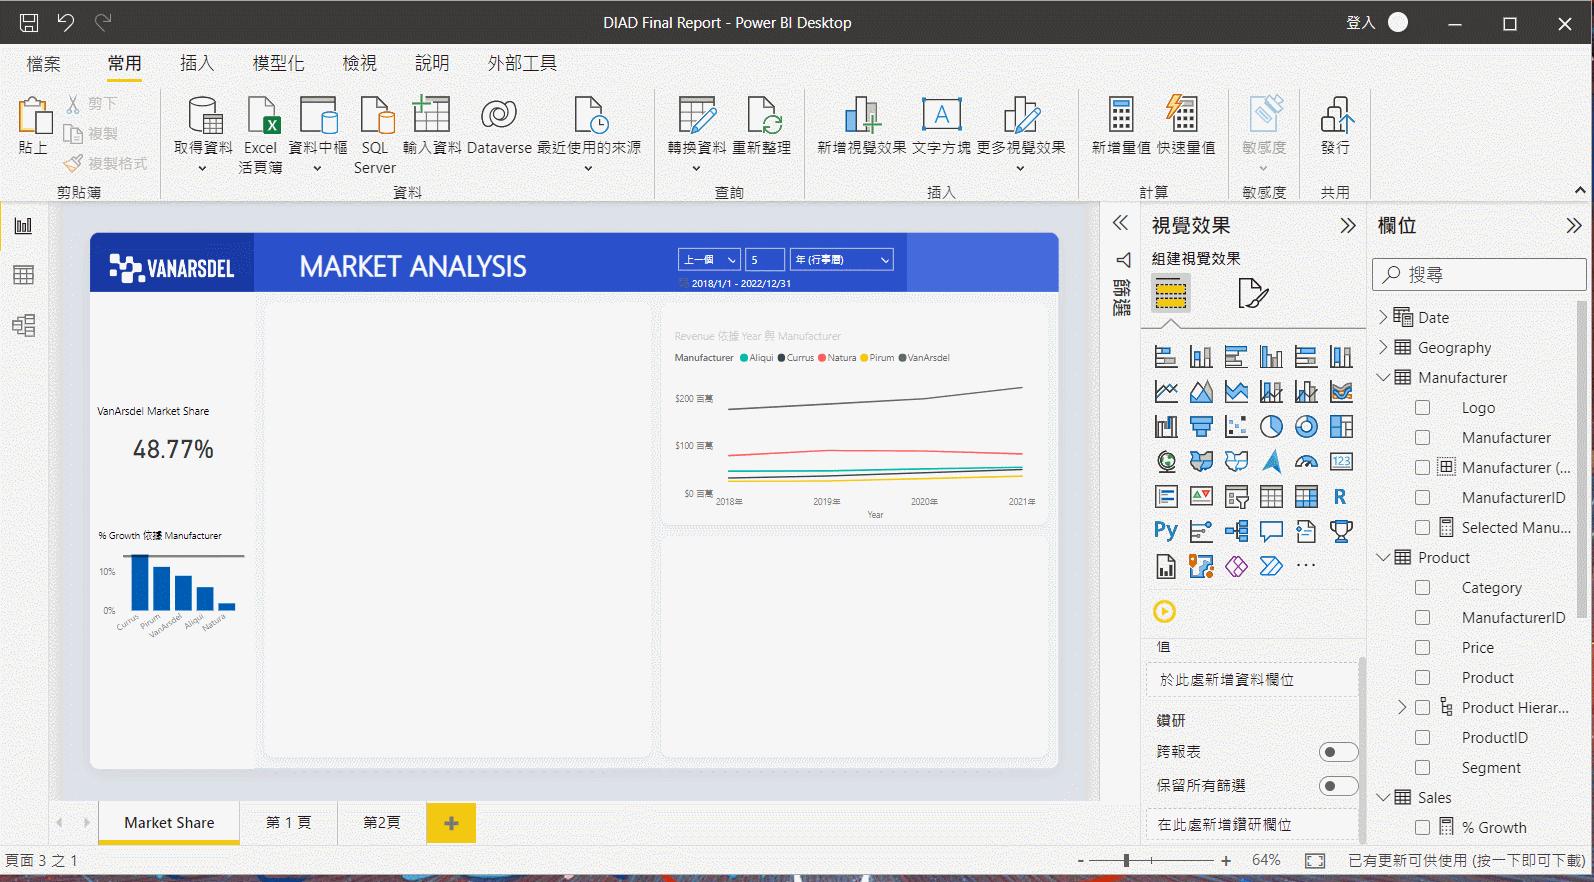Screen dimensions: 1594x882
Task: Adjust the zoom slider handle
Action: tap(1127, 860)
